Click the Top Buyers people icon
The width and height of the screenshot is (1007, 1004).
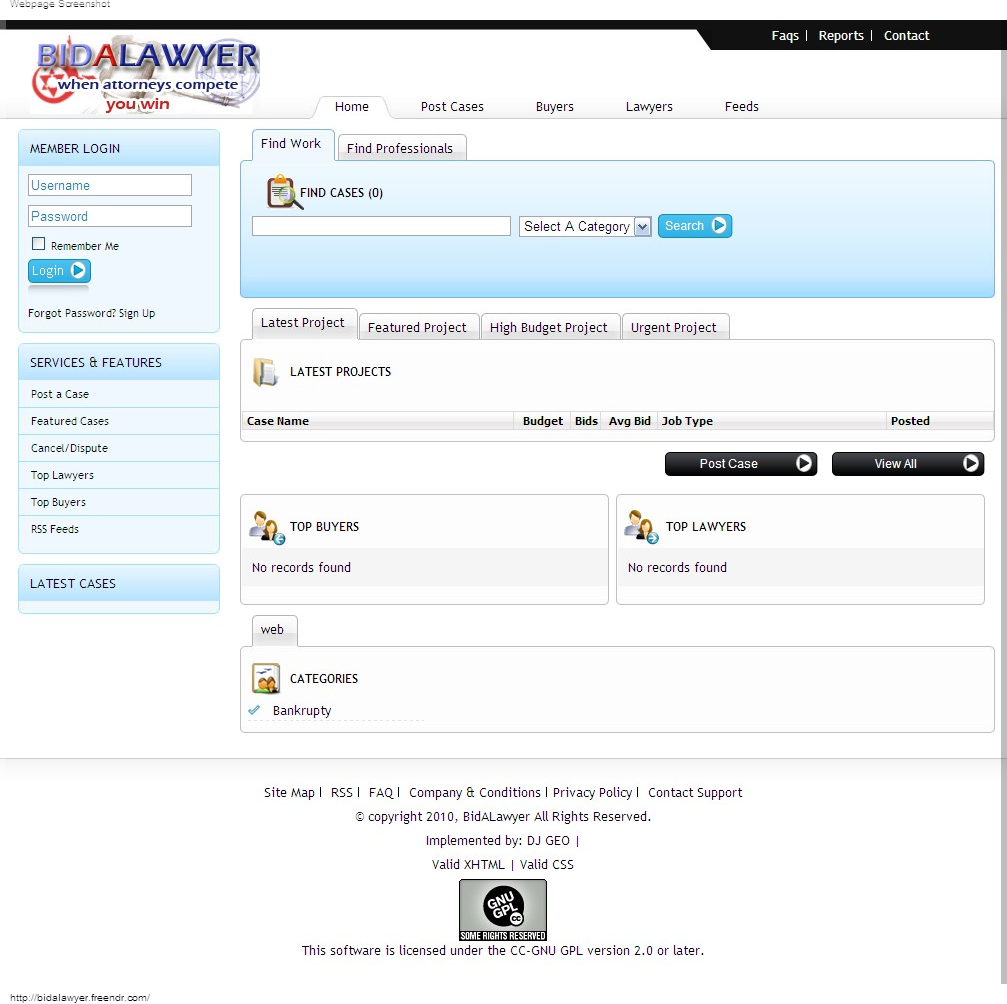(x=267, y=527)
